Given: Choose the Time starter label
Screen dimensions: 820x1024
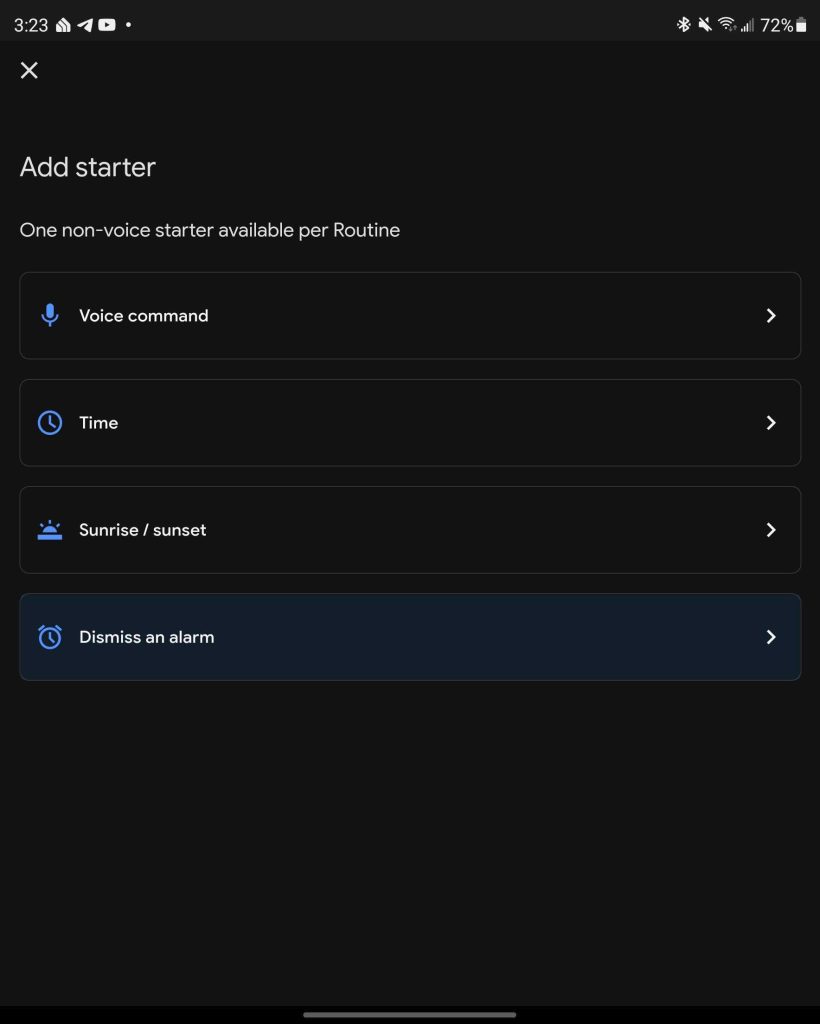Looking at the screenshot, I should pyautogui.click(x=99, y=423).
